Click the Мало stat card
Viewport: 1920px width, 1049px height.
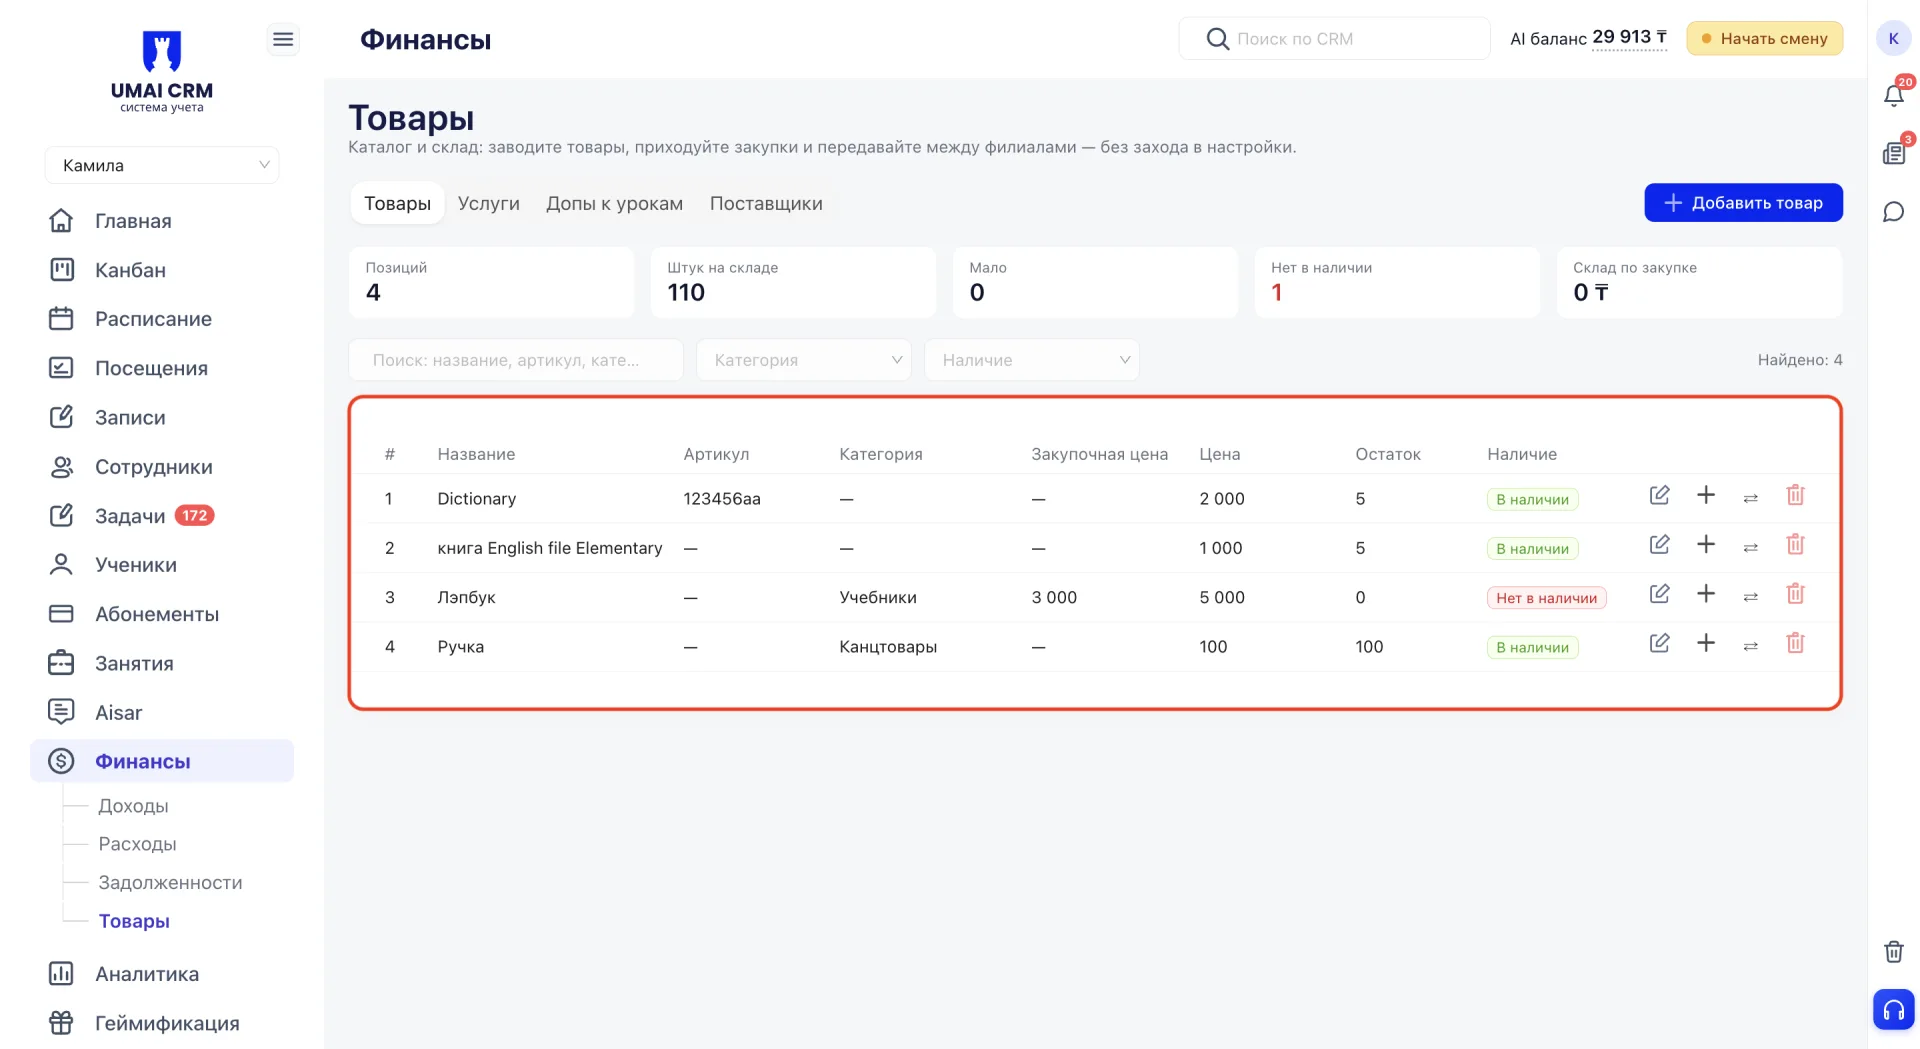(x=1095, y=282)
